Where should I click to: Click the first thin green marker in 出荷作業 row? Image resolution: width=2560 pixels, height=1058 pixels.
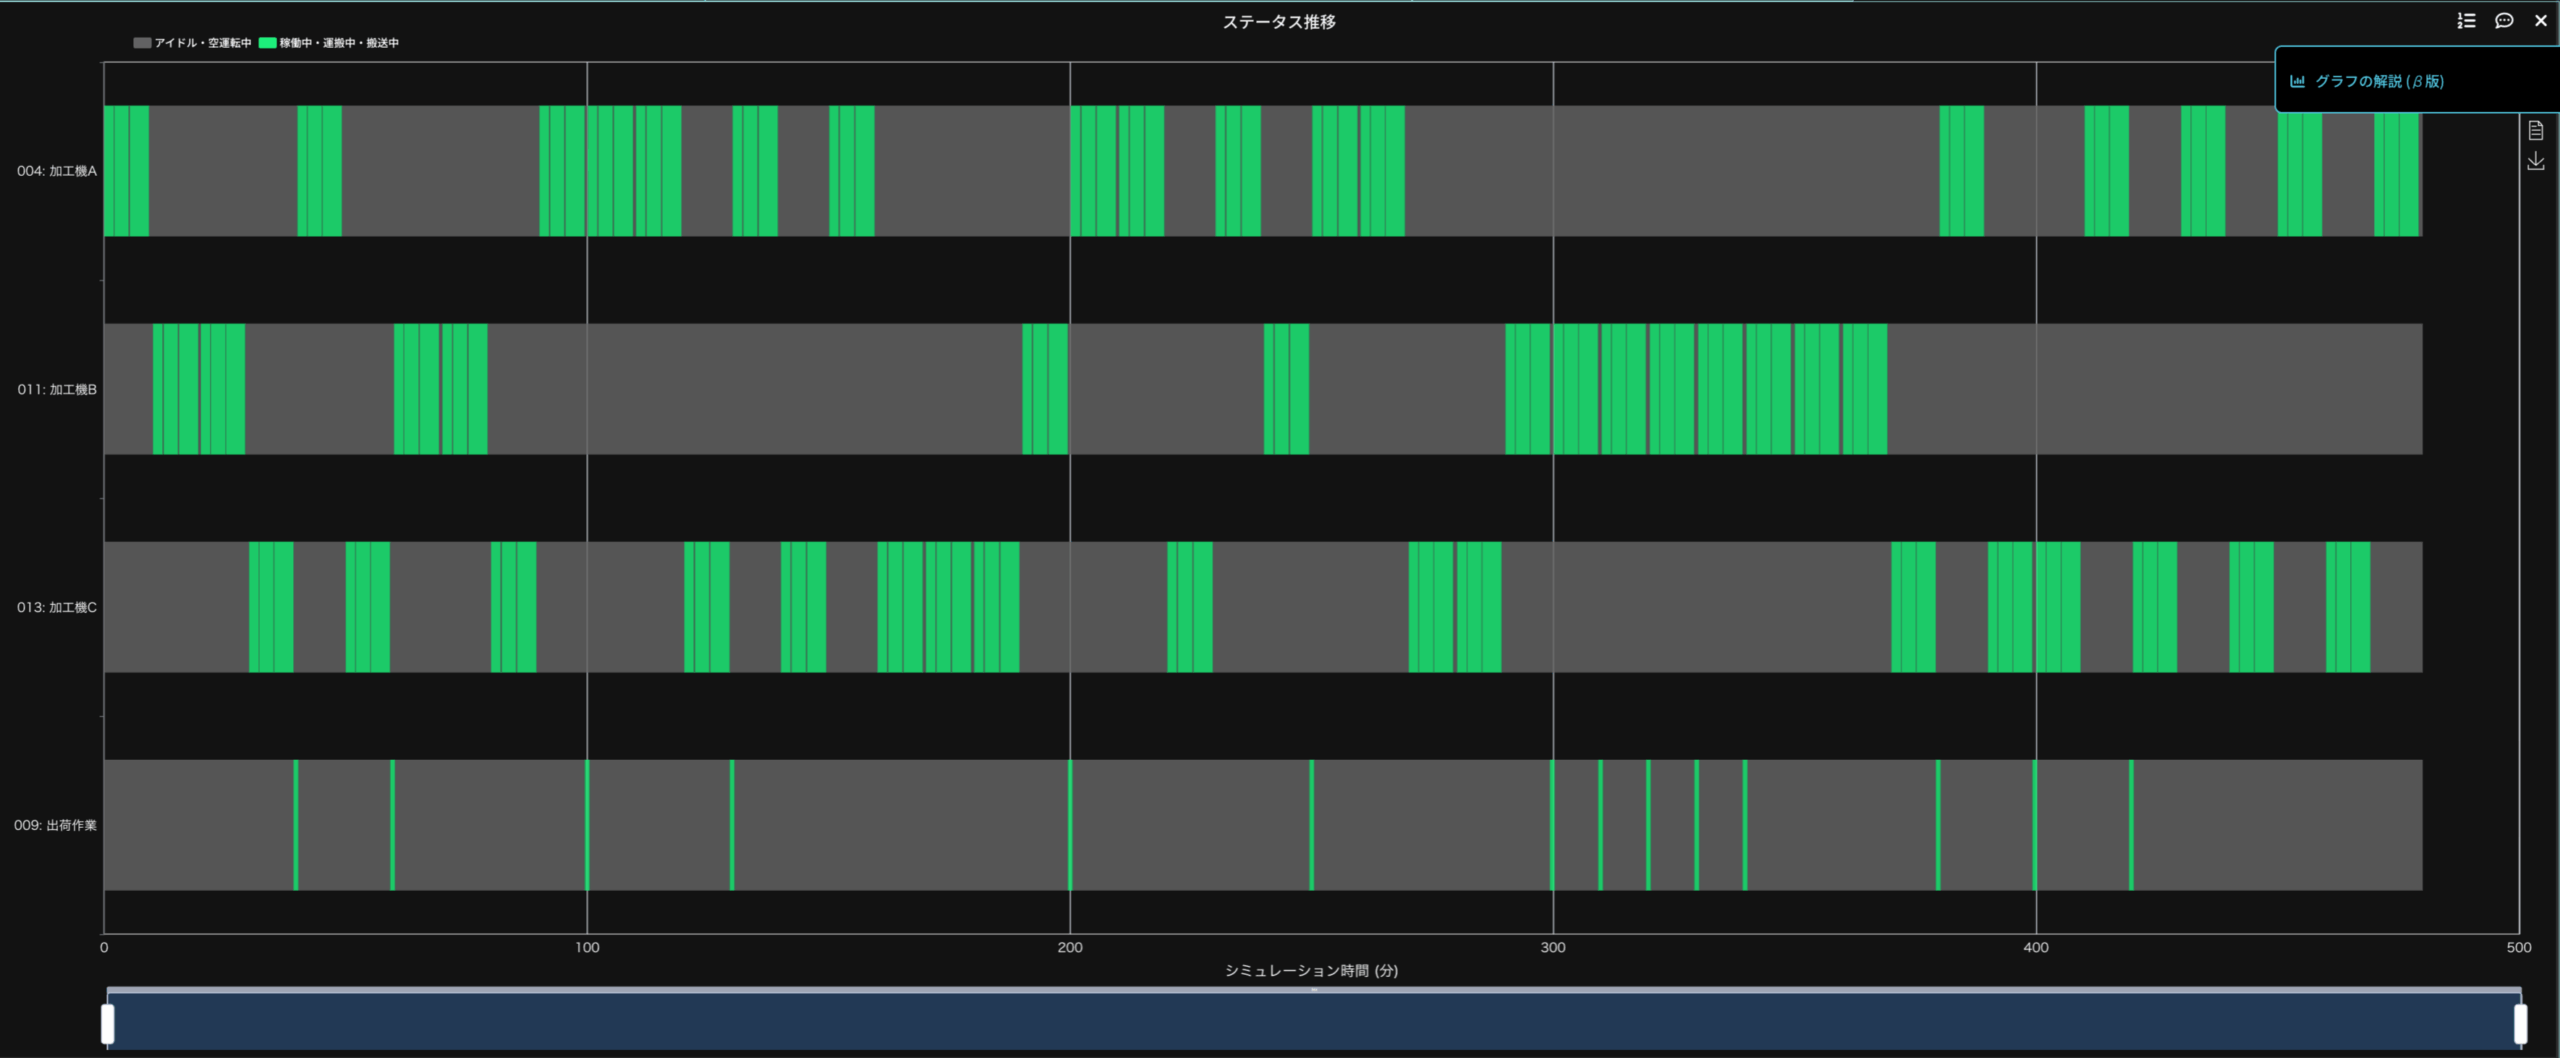coord(296,825)
